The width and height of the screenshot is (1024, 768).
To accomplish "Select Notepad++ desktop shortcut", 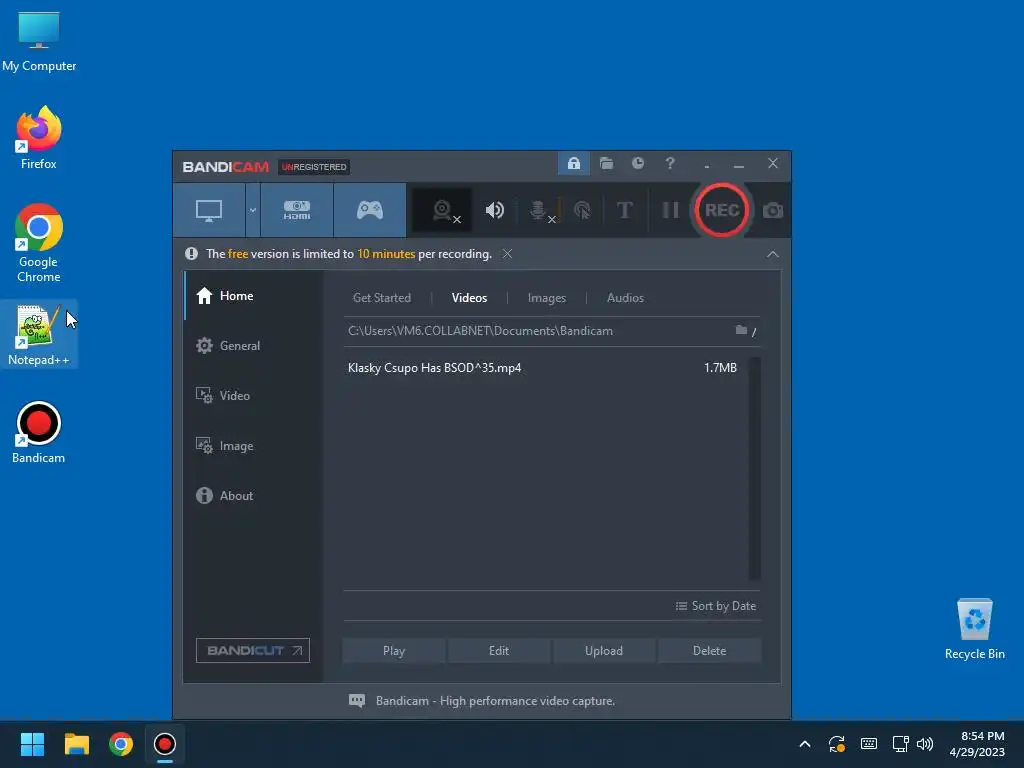I will pos(39,334).
